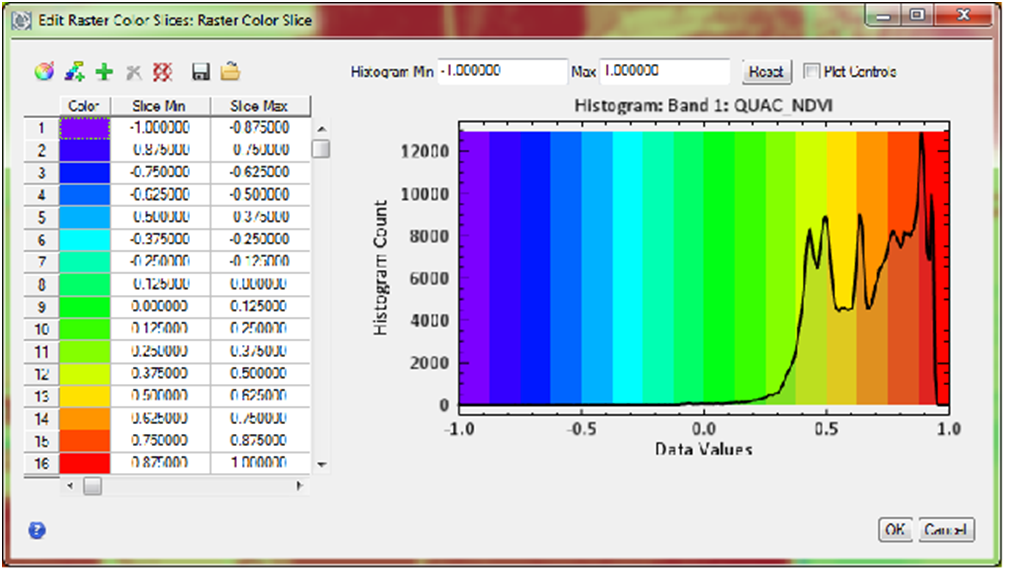Cancel the color slice dialog

(946, 530)
